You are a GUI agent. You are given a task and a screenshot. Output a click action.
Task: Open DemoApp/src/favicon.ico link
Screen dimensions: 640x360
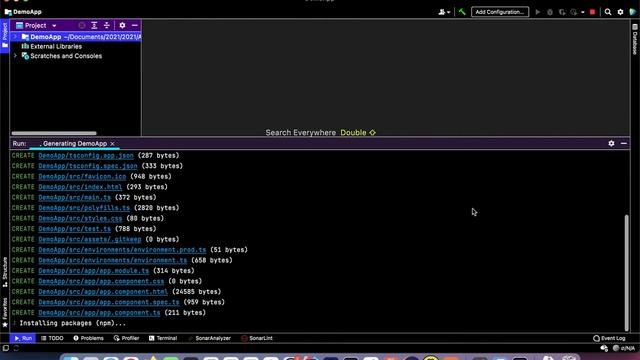tap(82, 177)
